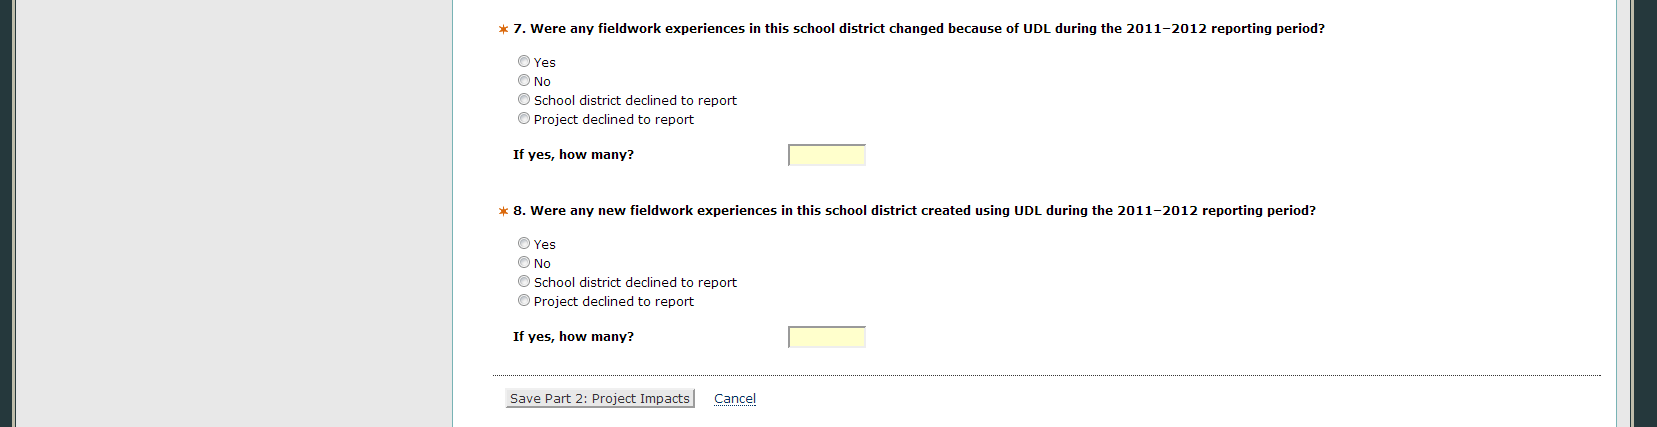
Task: Click the required asterisk beside question 8
Action: (x=503, y=211)
